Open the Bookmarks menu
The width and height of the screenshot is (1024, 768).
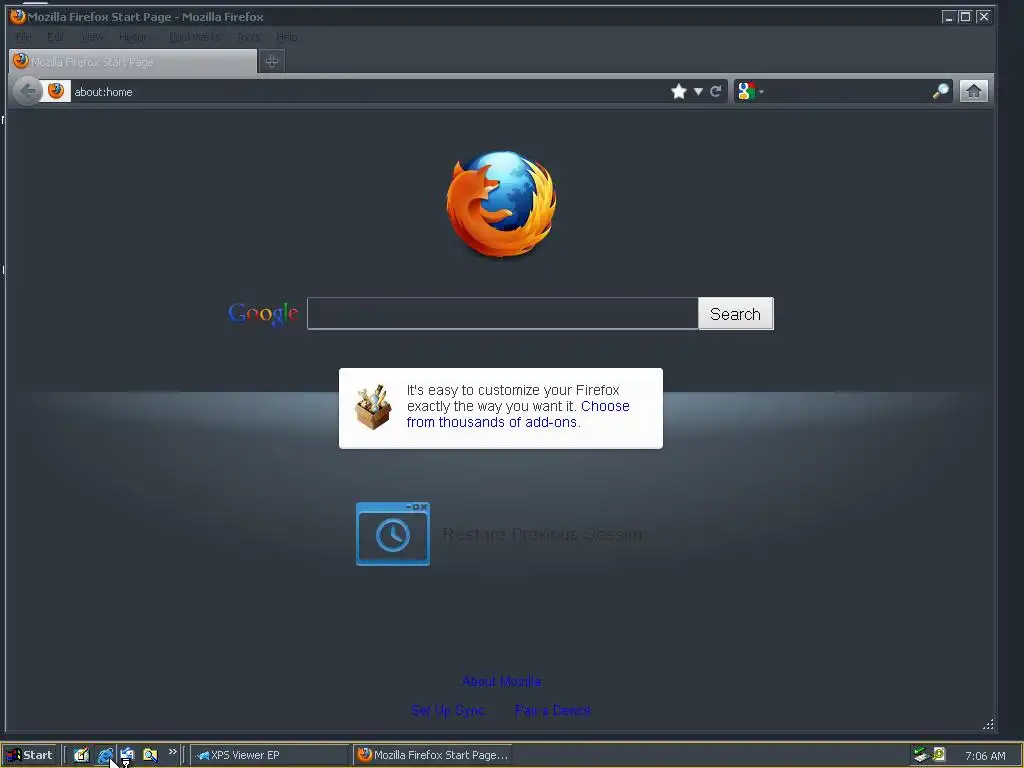click(194, 37)
